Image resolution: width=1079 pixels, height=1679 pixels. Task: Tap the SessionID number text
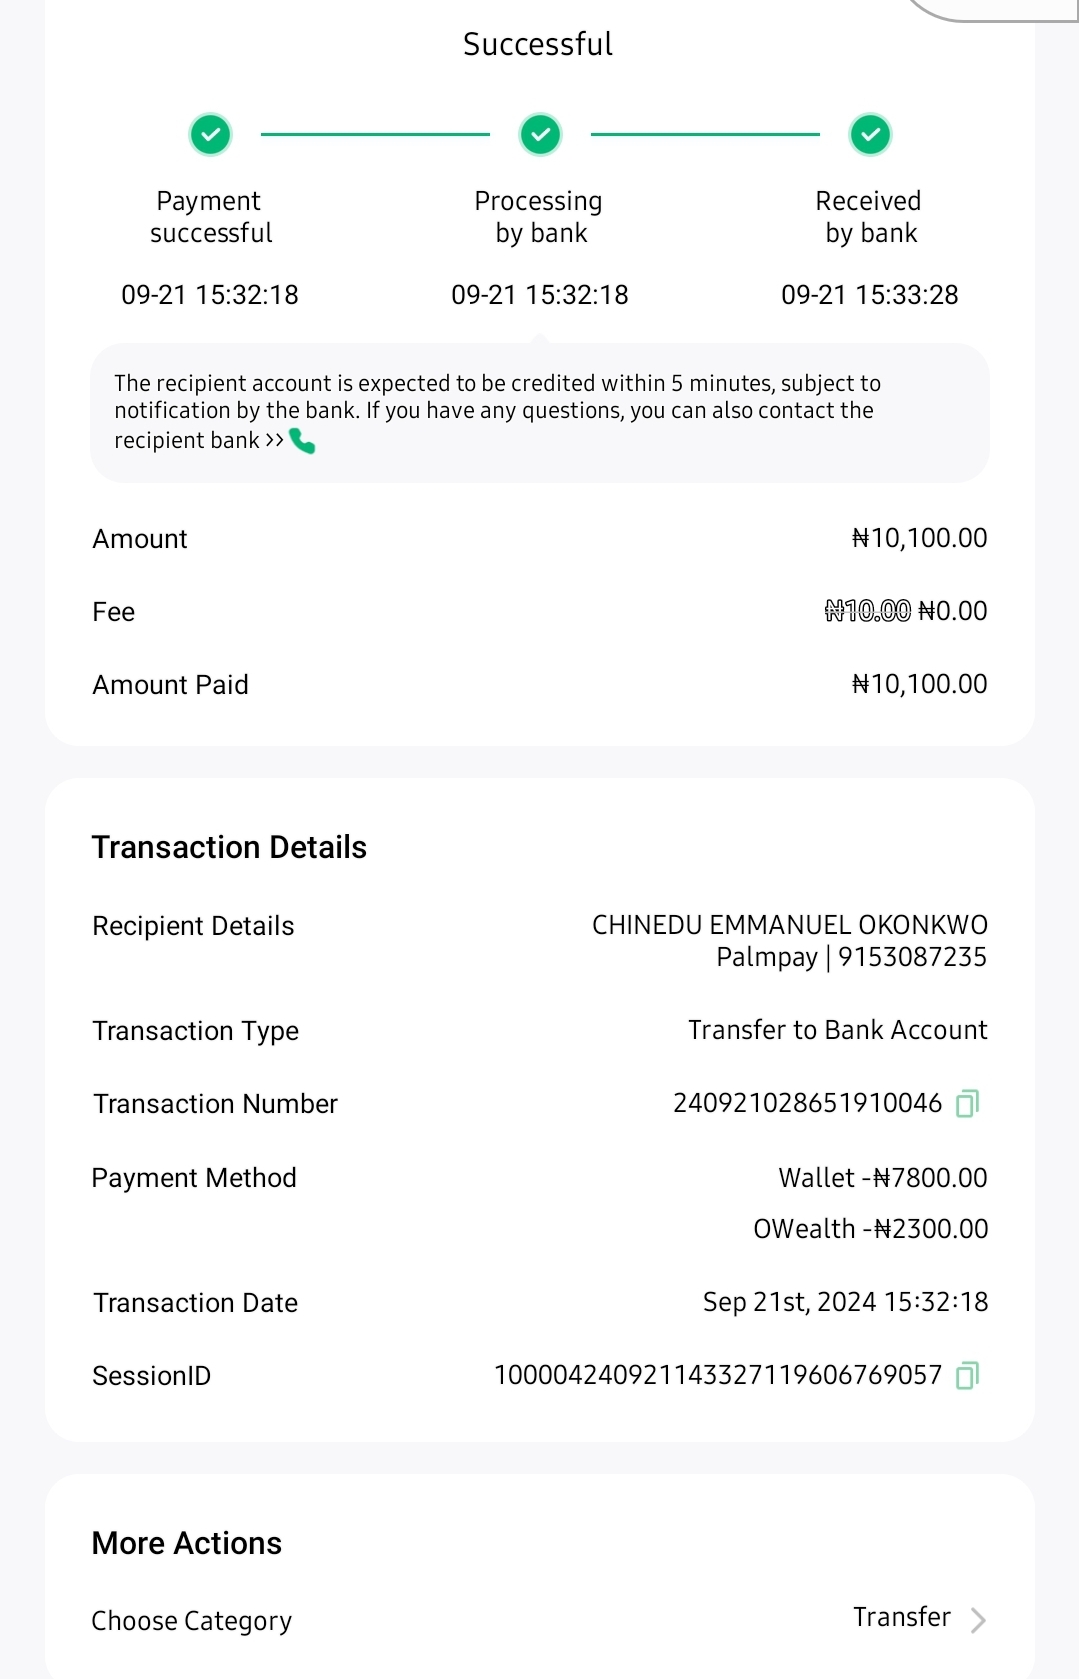[718, 1375]
